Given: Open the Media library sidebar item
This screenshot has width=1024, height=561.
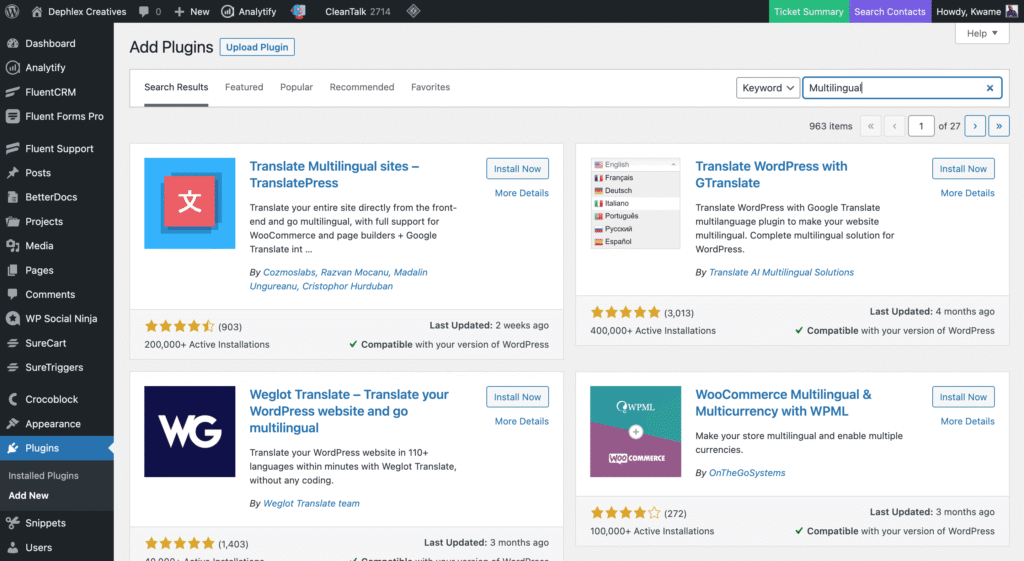Looking at the screenshot, I should [x=40, y=246].
